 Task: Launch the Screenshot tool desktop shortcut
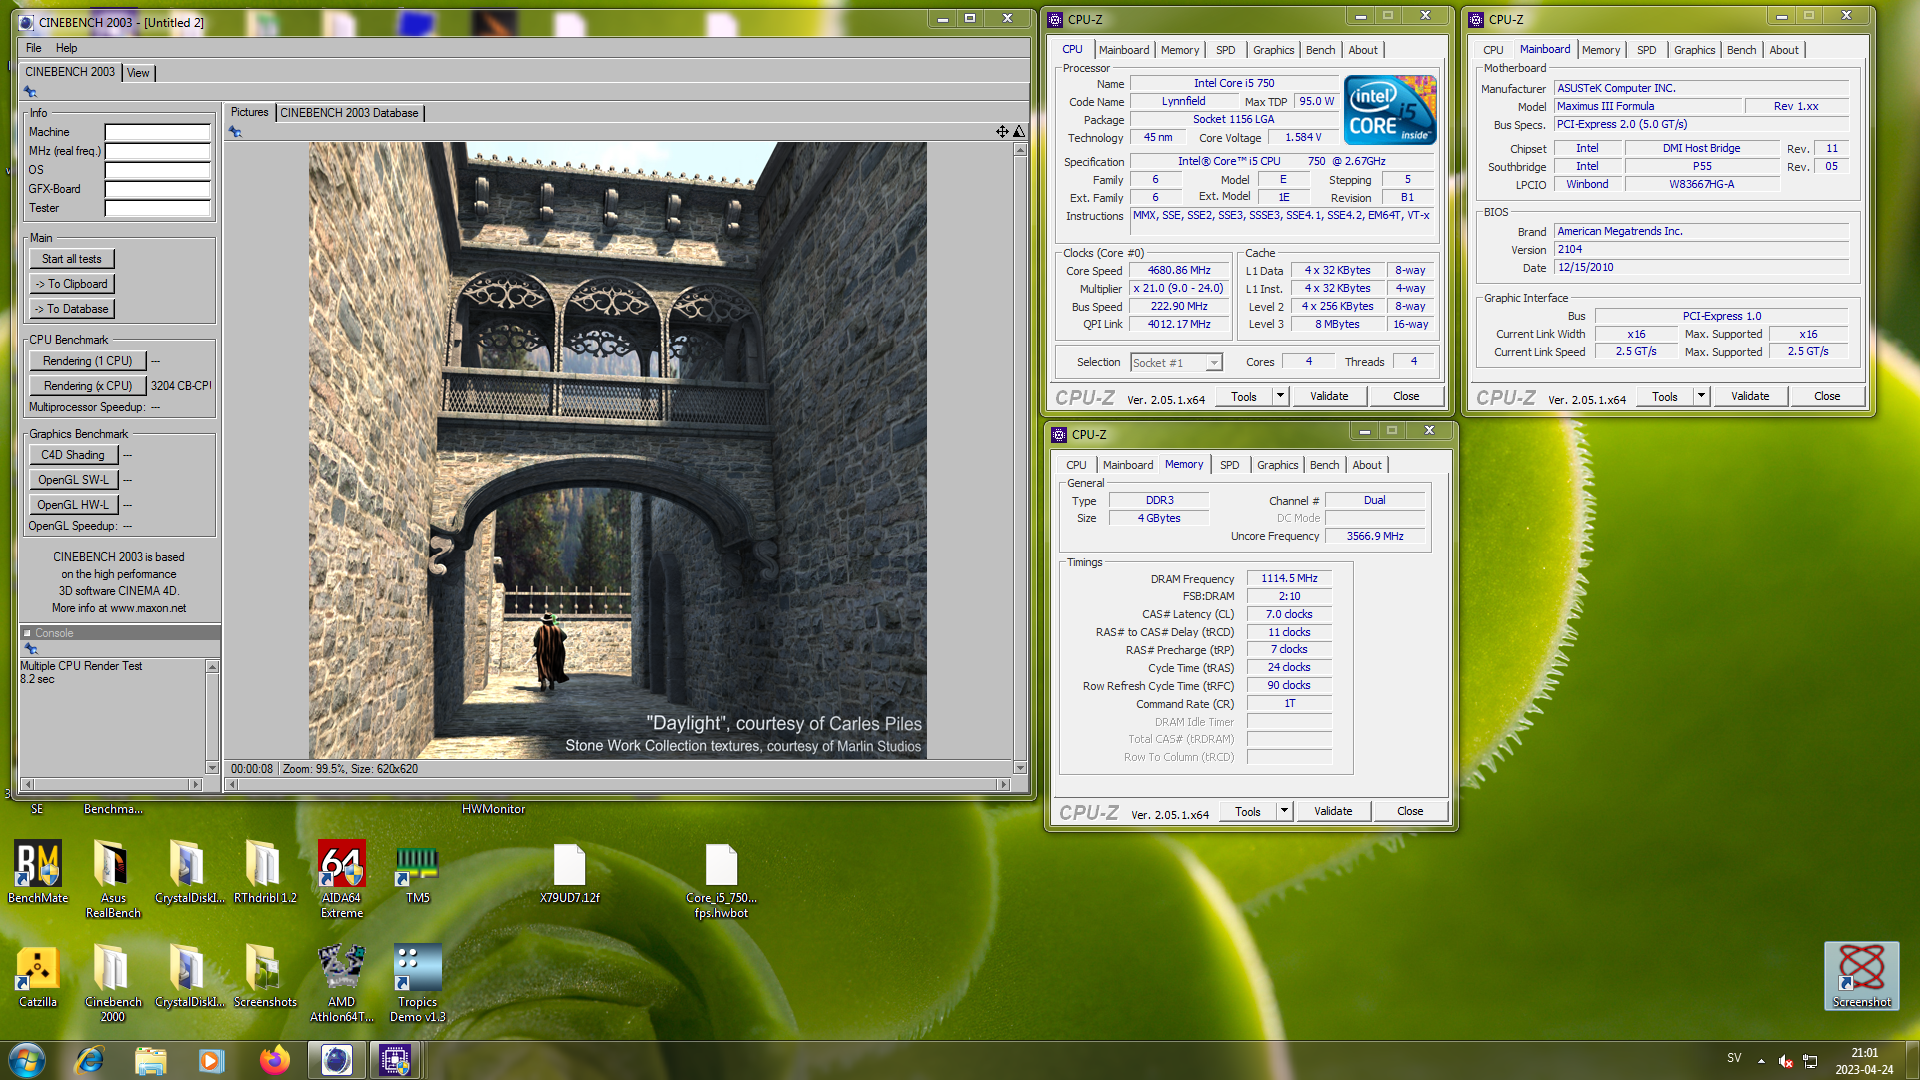tap(1861, 976)
